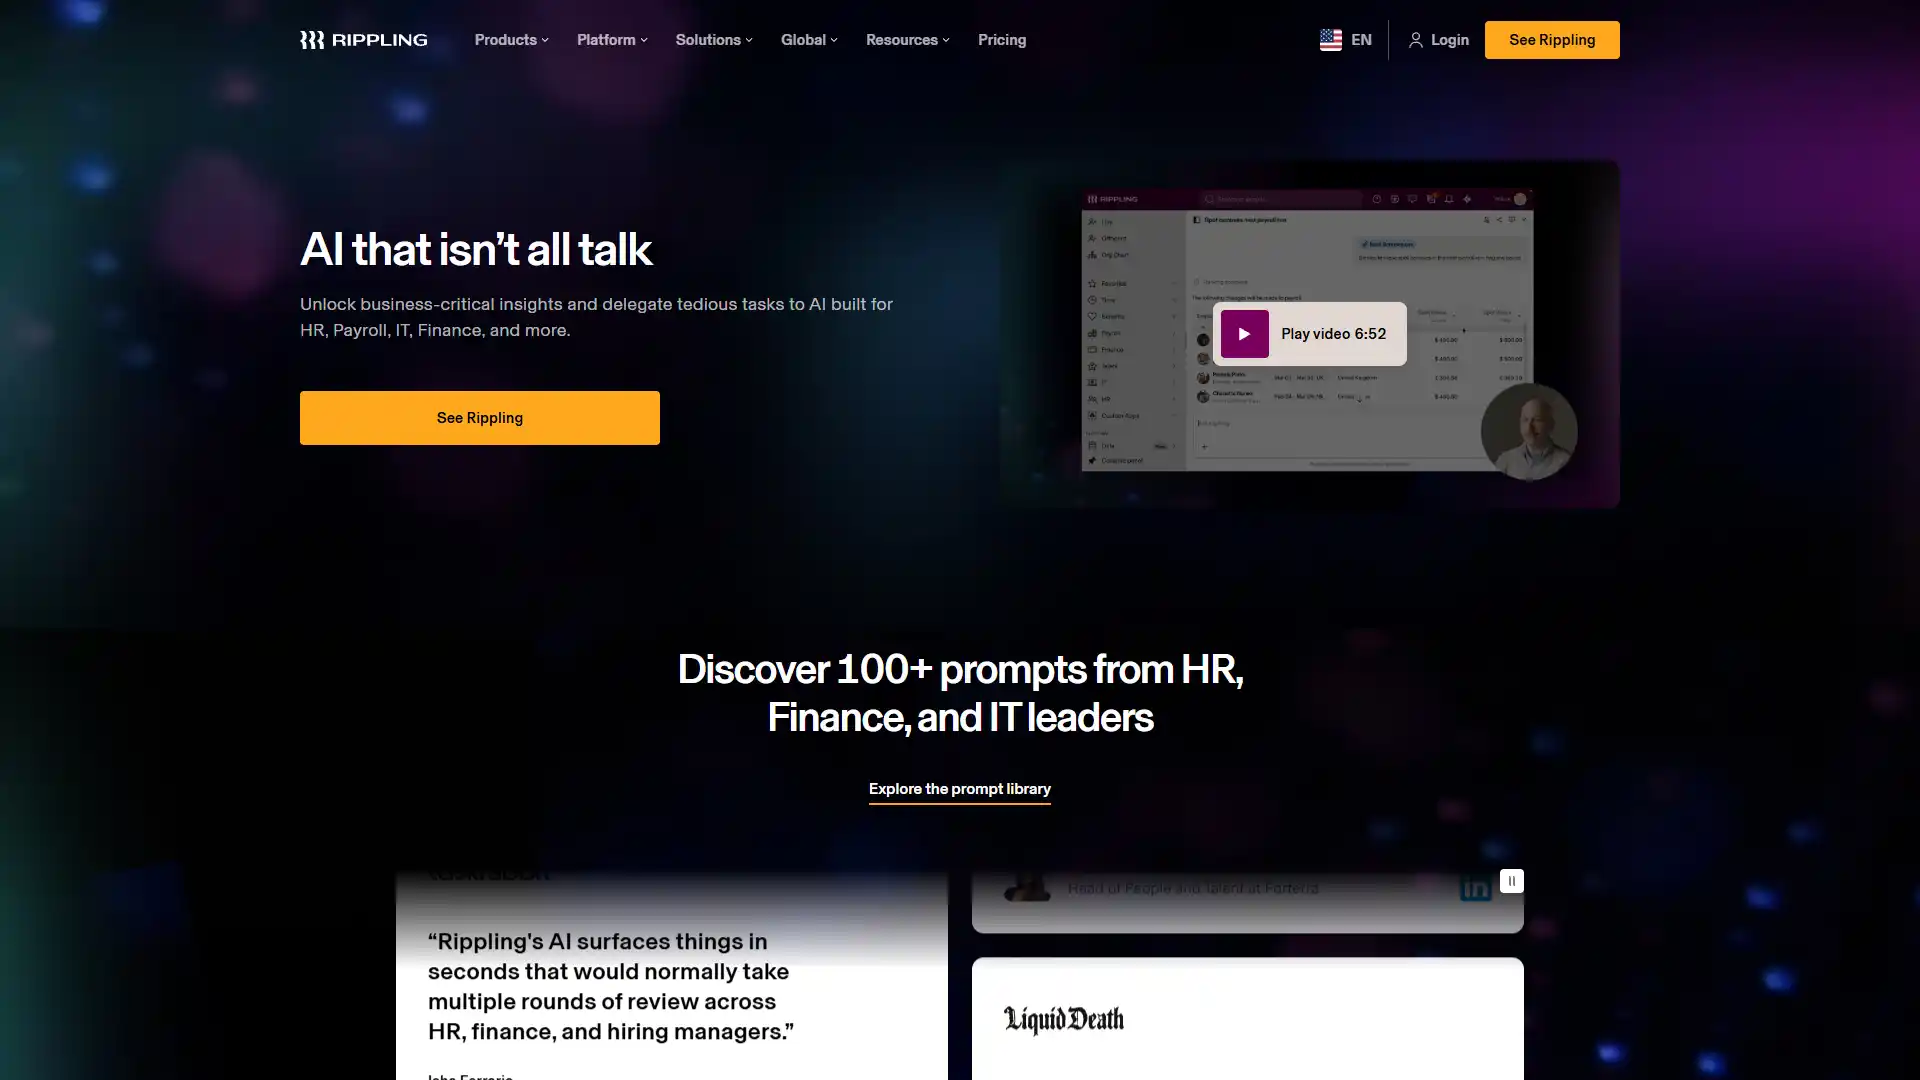Screen dimensions: 1920x1080
Task: Open the Explore the prompt library link
Action: pyautogui.click(x=960, y=789)
